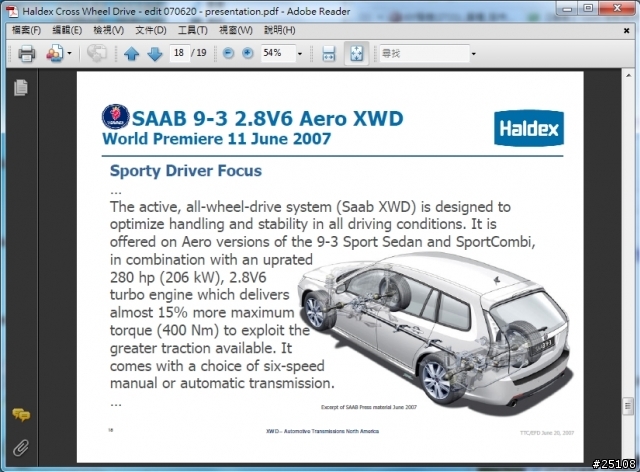640x472 pixels.
Task: Open the dropdown arrow beside collaboration icon
Action: pos(69,53)
